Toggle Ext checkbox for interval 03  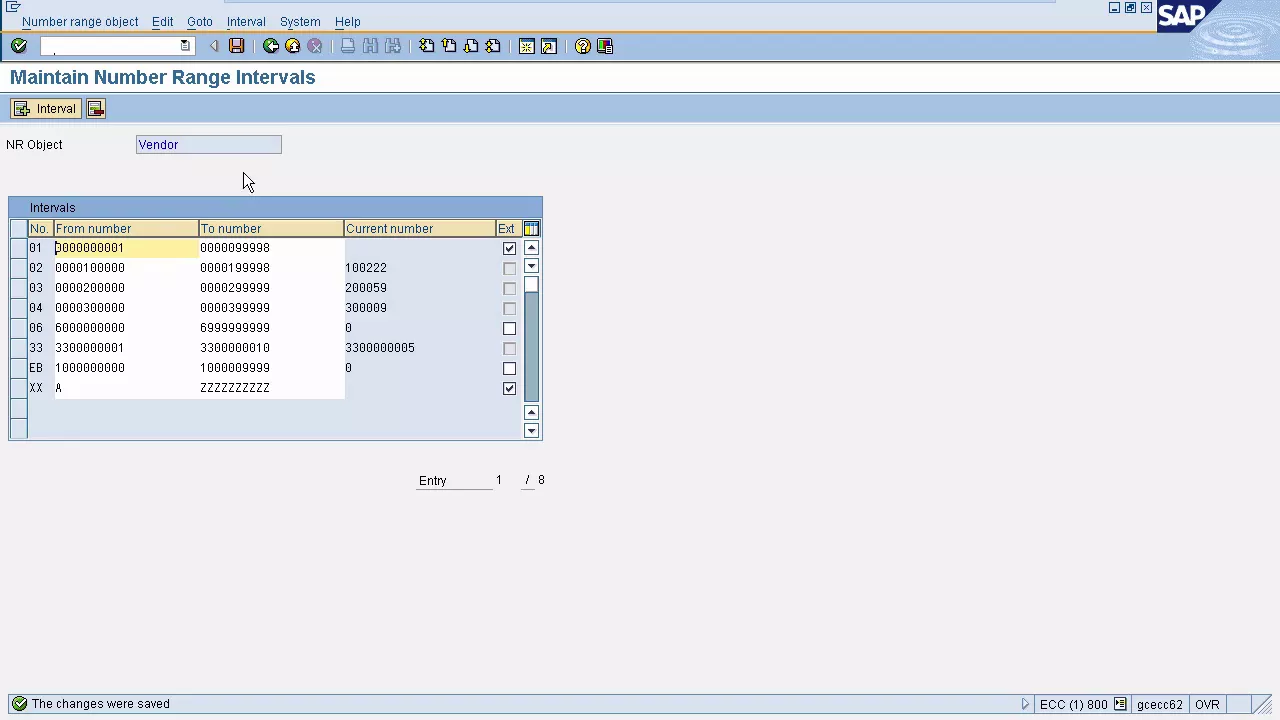coord(510,288)
